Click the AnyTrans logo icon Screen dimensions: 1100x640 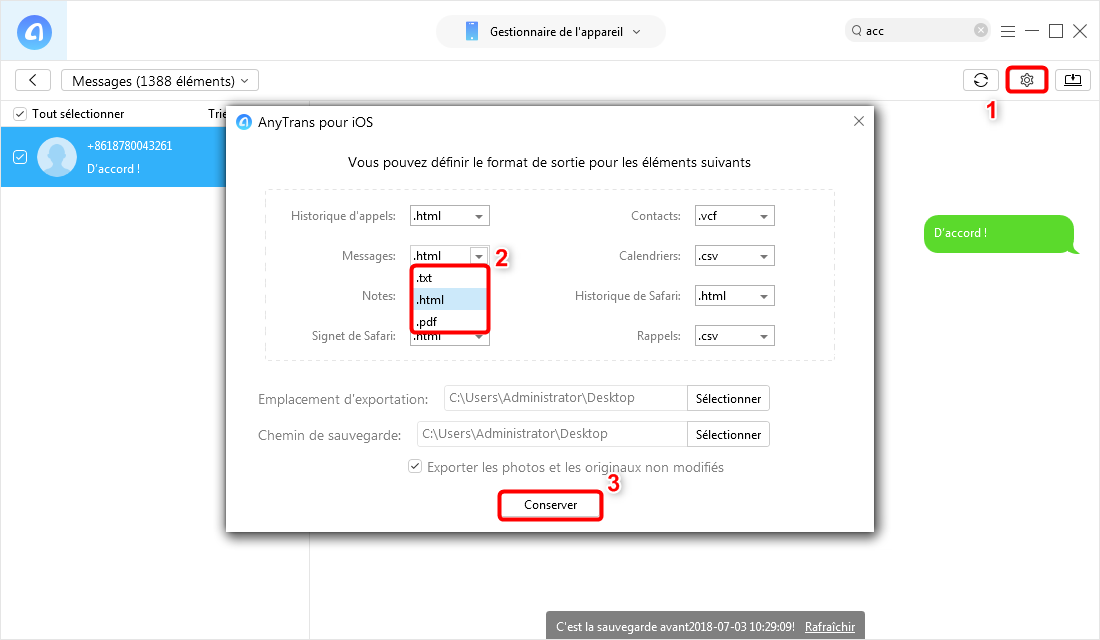point(34,32)
